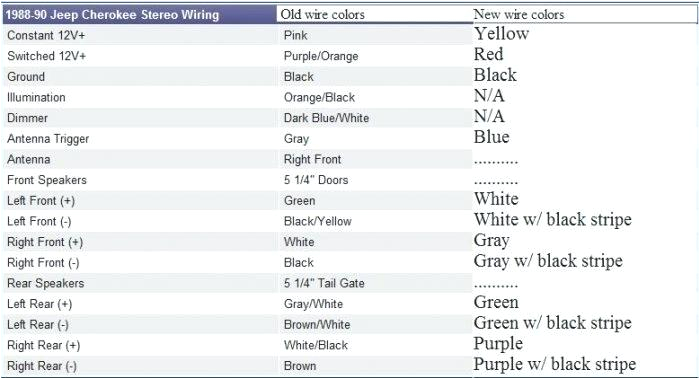700x379 pixels.
Task: Select the 'Ground' row label
Action: pyautogui.click(x=26, y=77)
